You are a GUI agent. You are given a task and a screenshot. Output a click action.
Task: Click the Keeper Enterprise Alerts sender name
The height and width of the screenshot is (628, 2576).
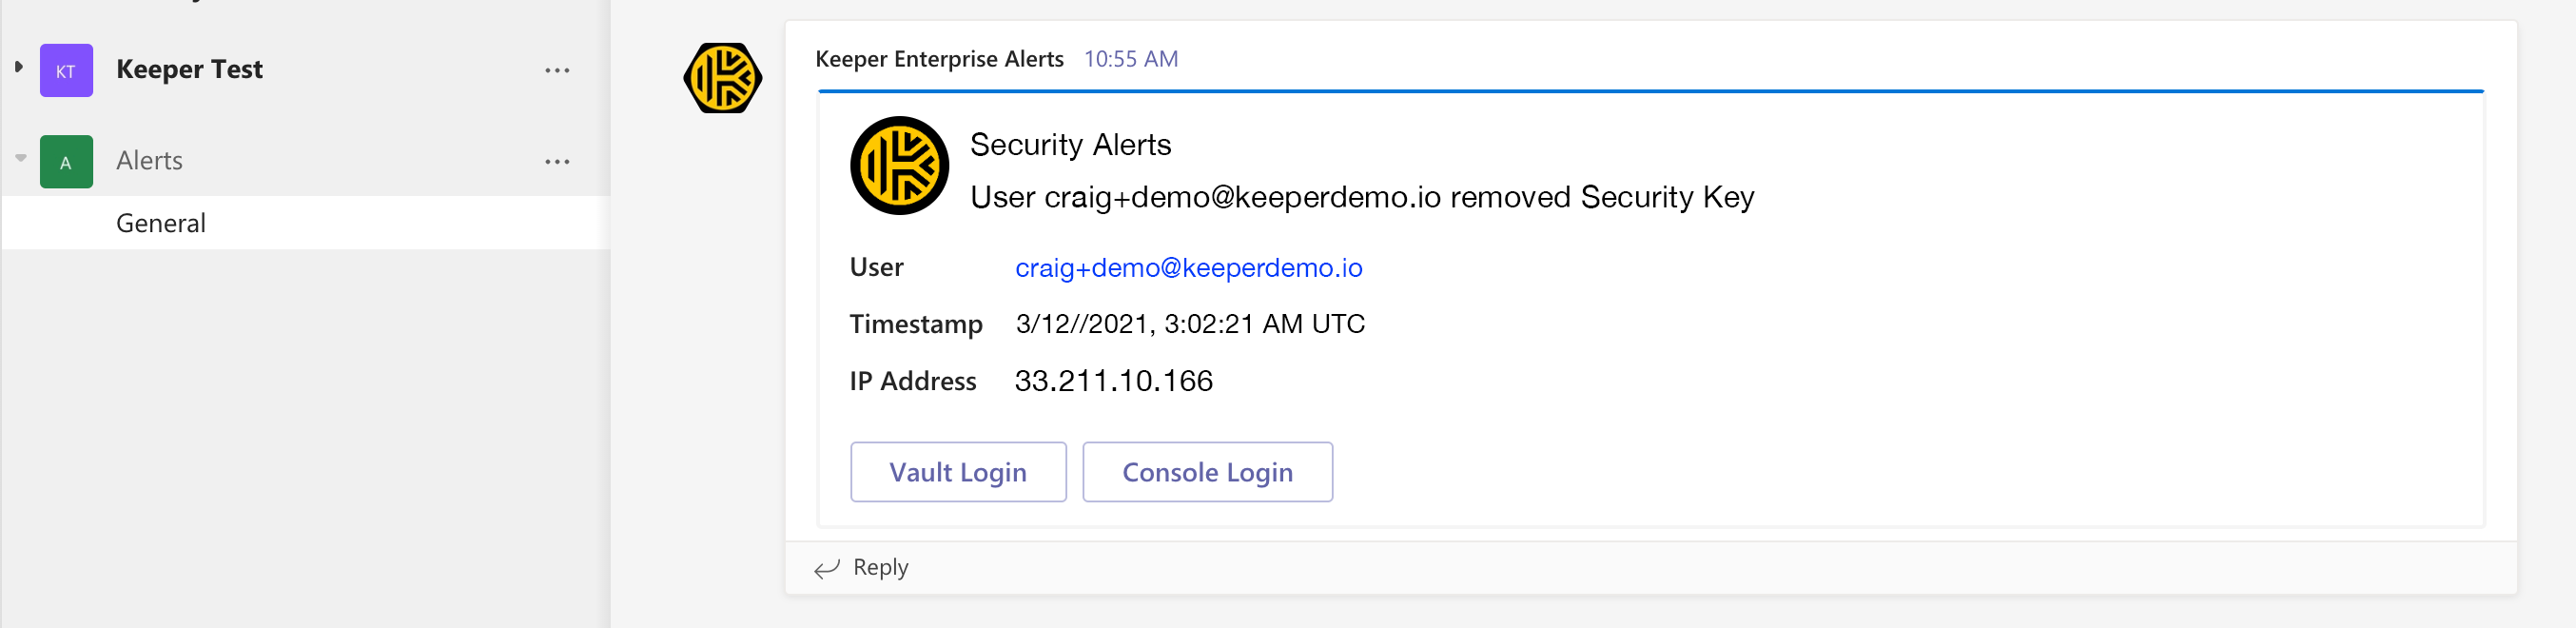[x=939, y=59]
